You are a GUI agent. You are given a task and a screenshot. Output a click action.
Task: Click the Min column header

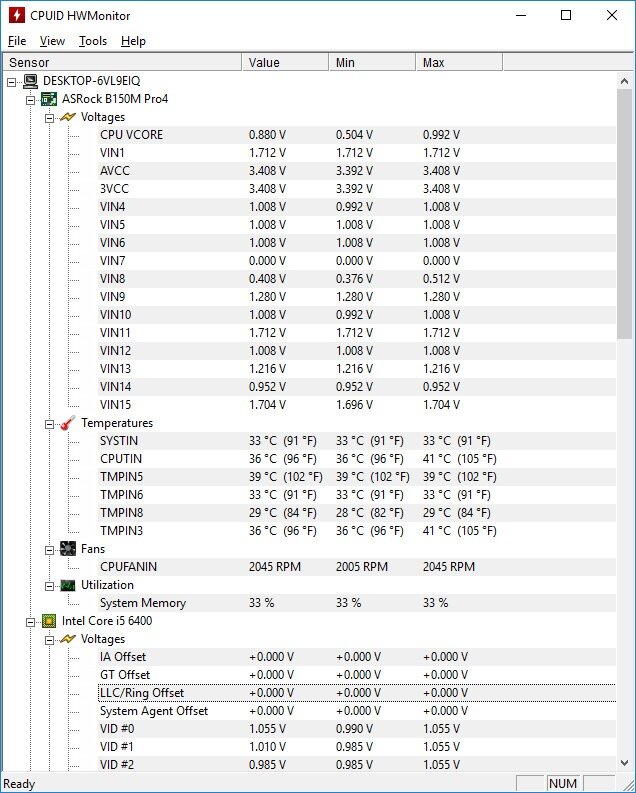pyautogui.click(x=372, y=62)
